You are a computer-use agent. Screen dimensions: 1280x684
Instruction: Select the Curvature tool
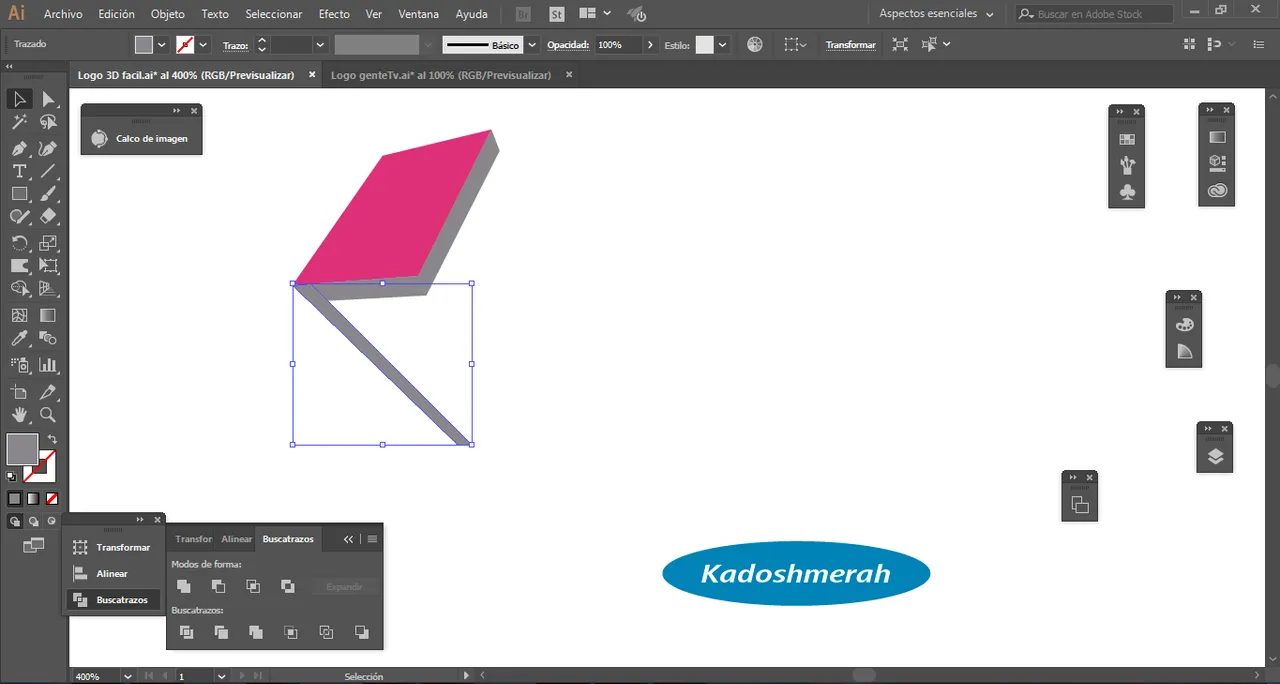click(x=48, y=148)
